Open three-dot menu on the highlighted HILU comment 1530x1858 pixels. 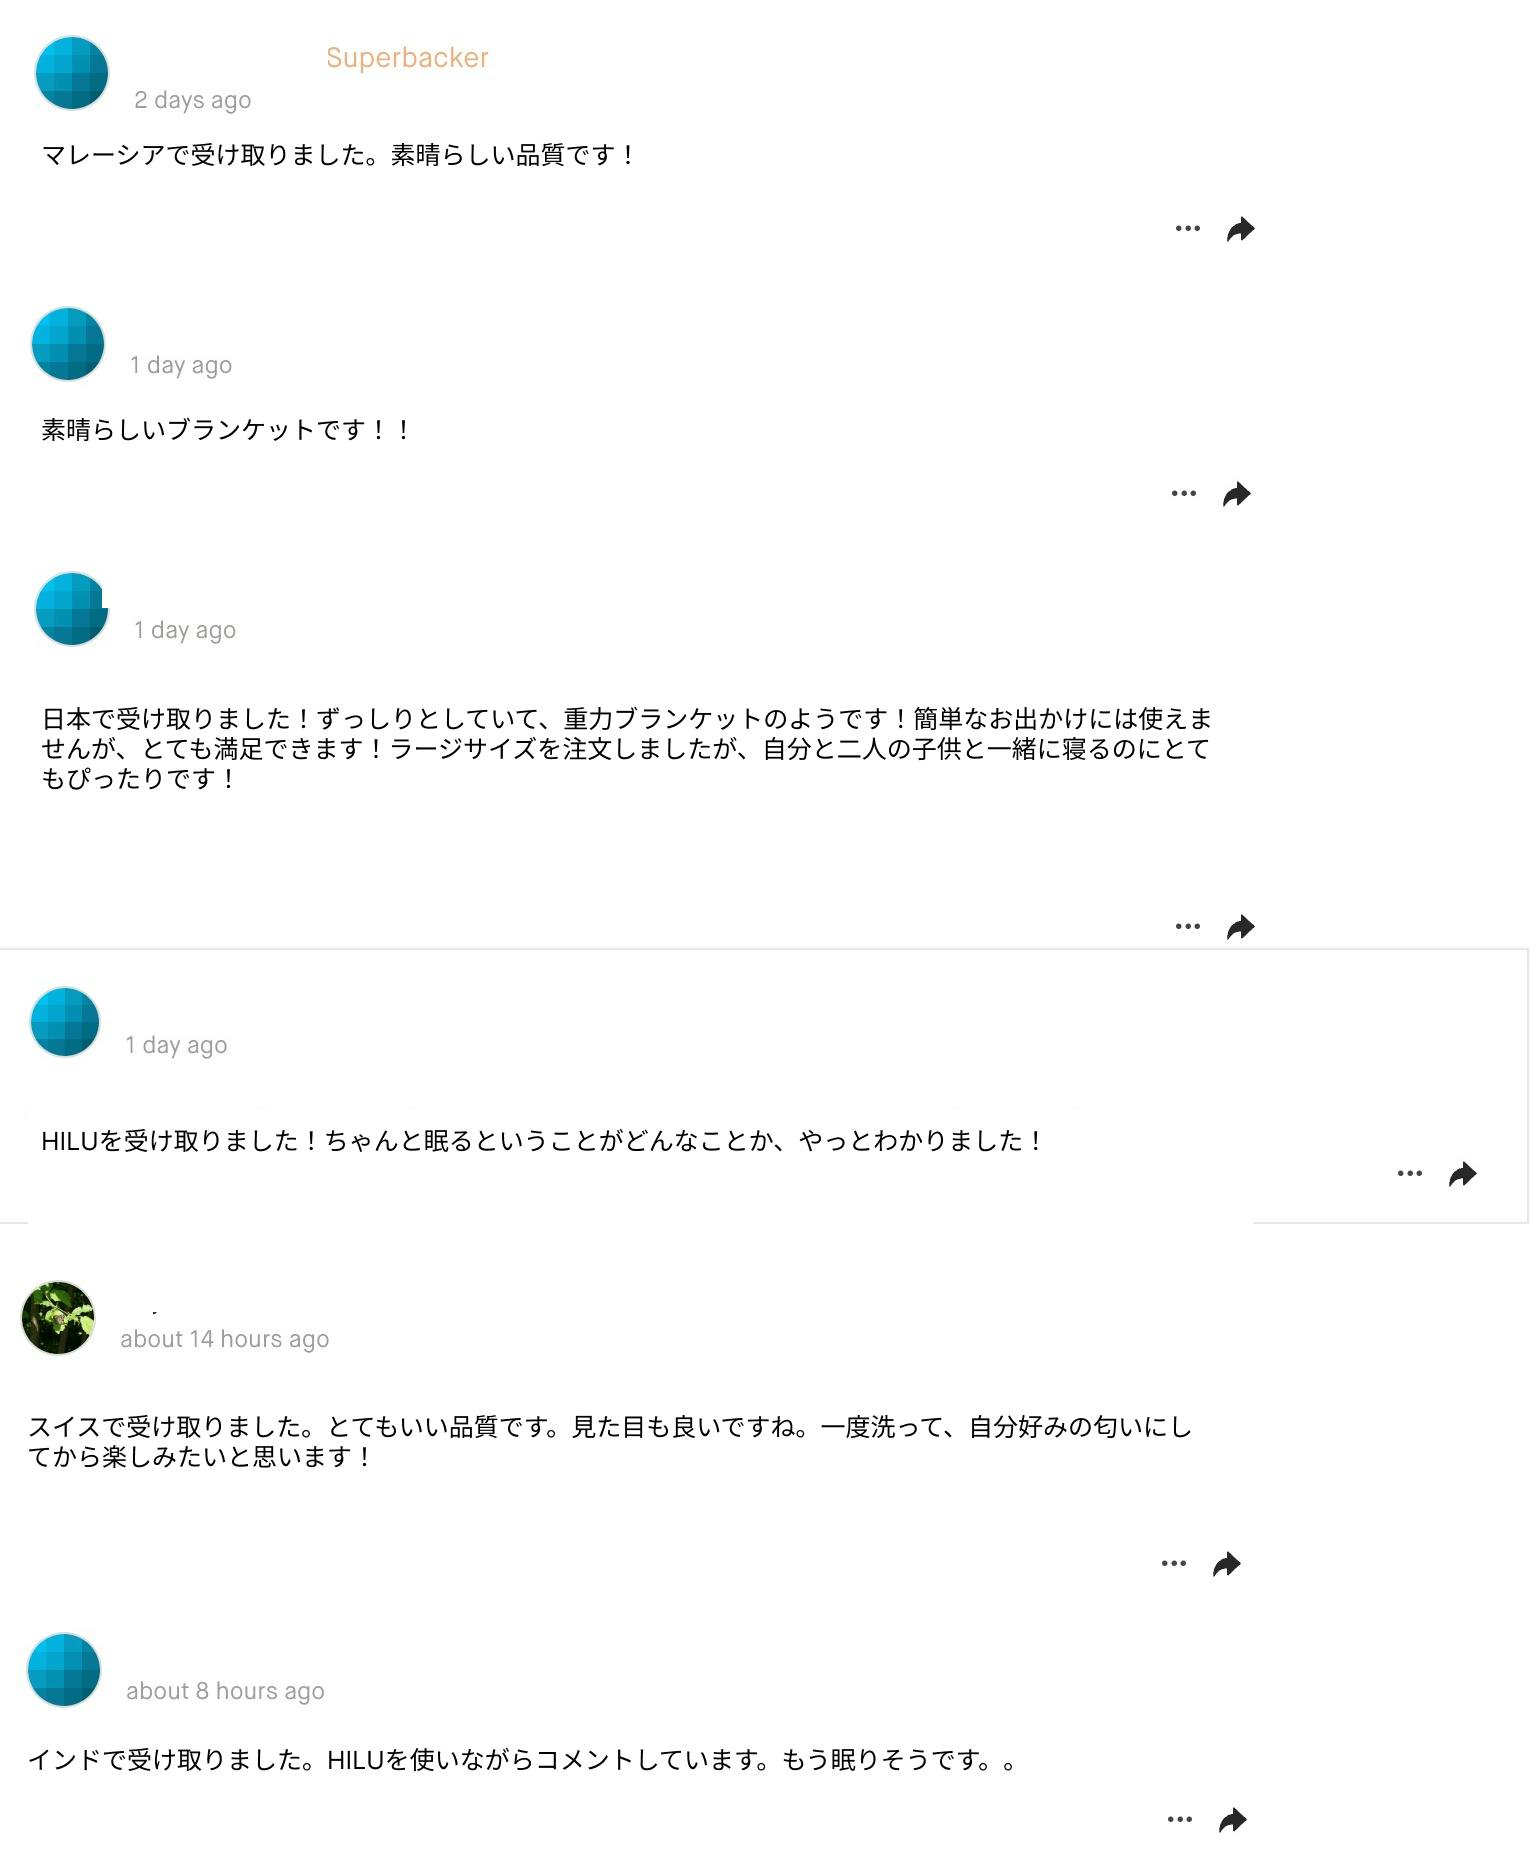tap(1409, 1174)
